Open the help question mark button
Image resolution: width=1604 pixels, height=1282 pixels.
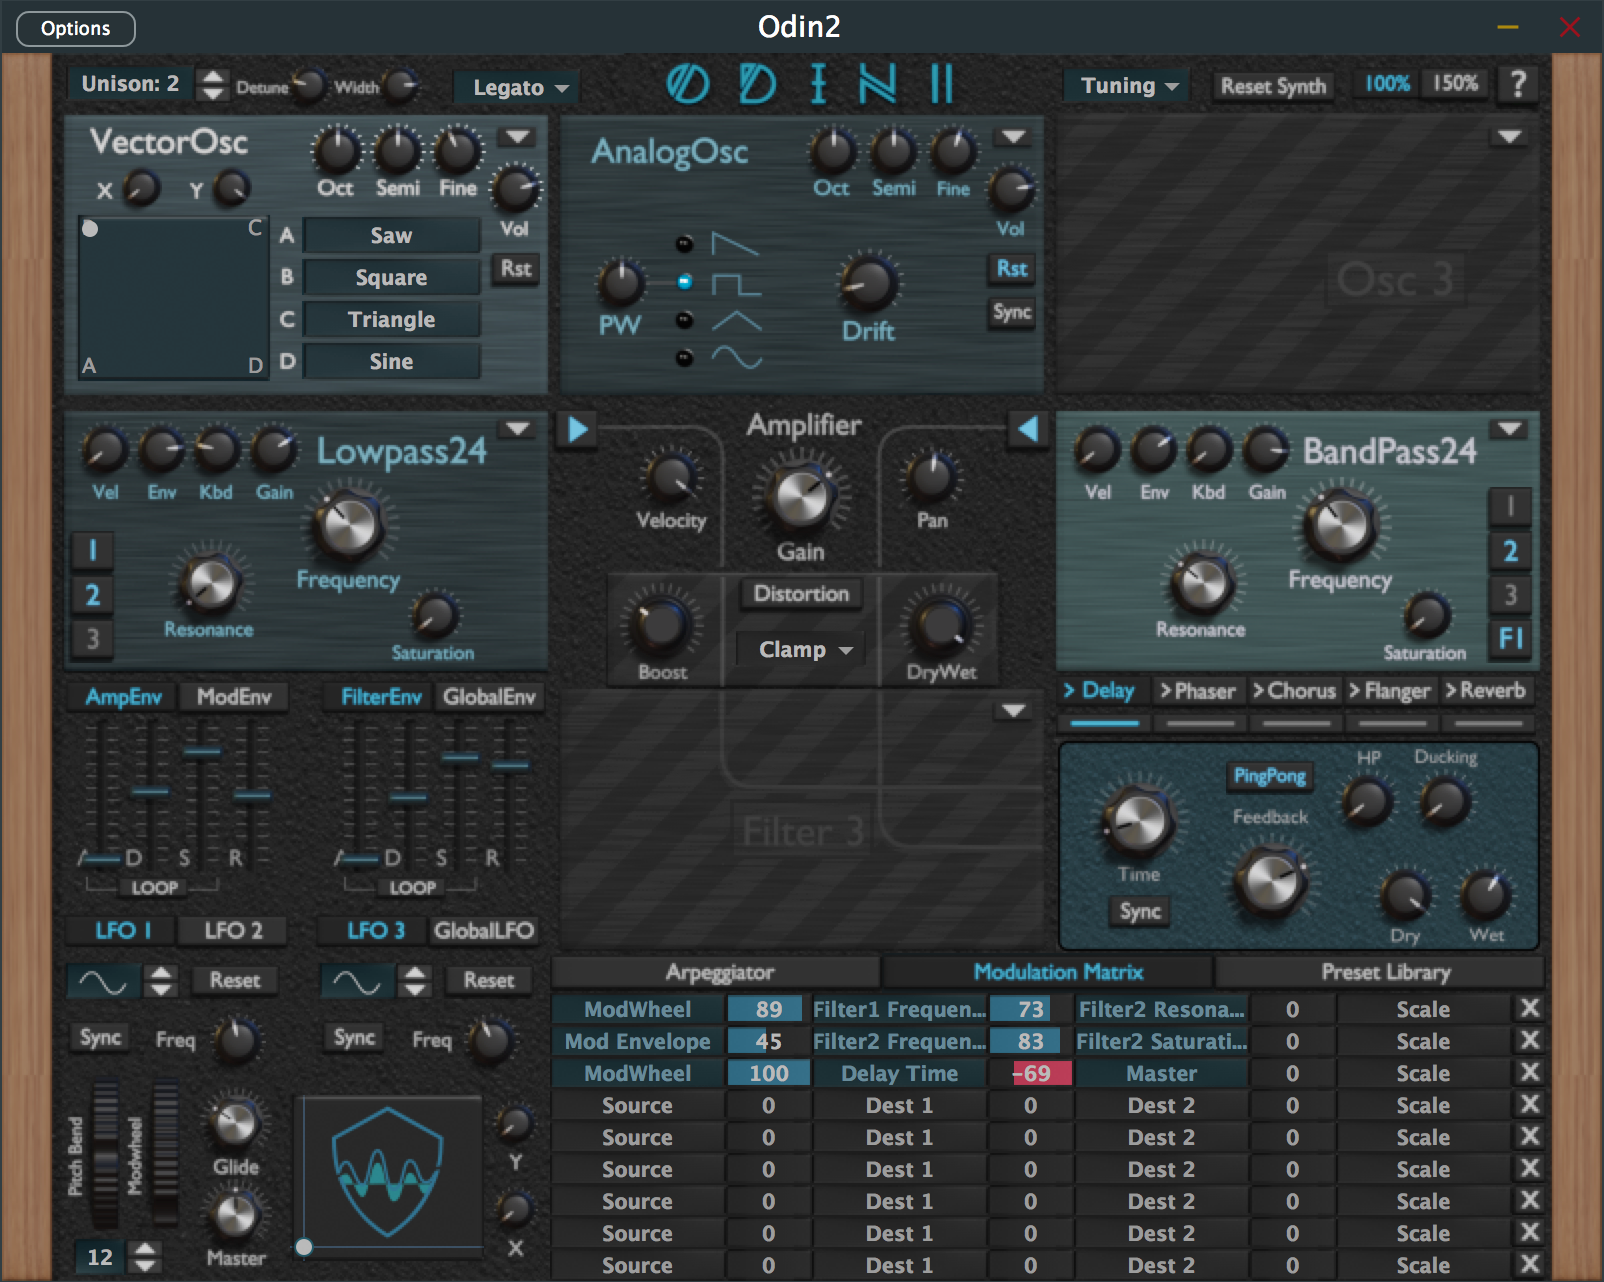click(1518, 84)
